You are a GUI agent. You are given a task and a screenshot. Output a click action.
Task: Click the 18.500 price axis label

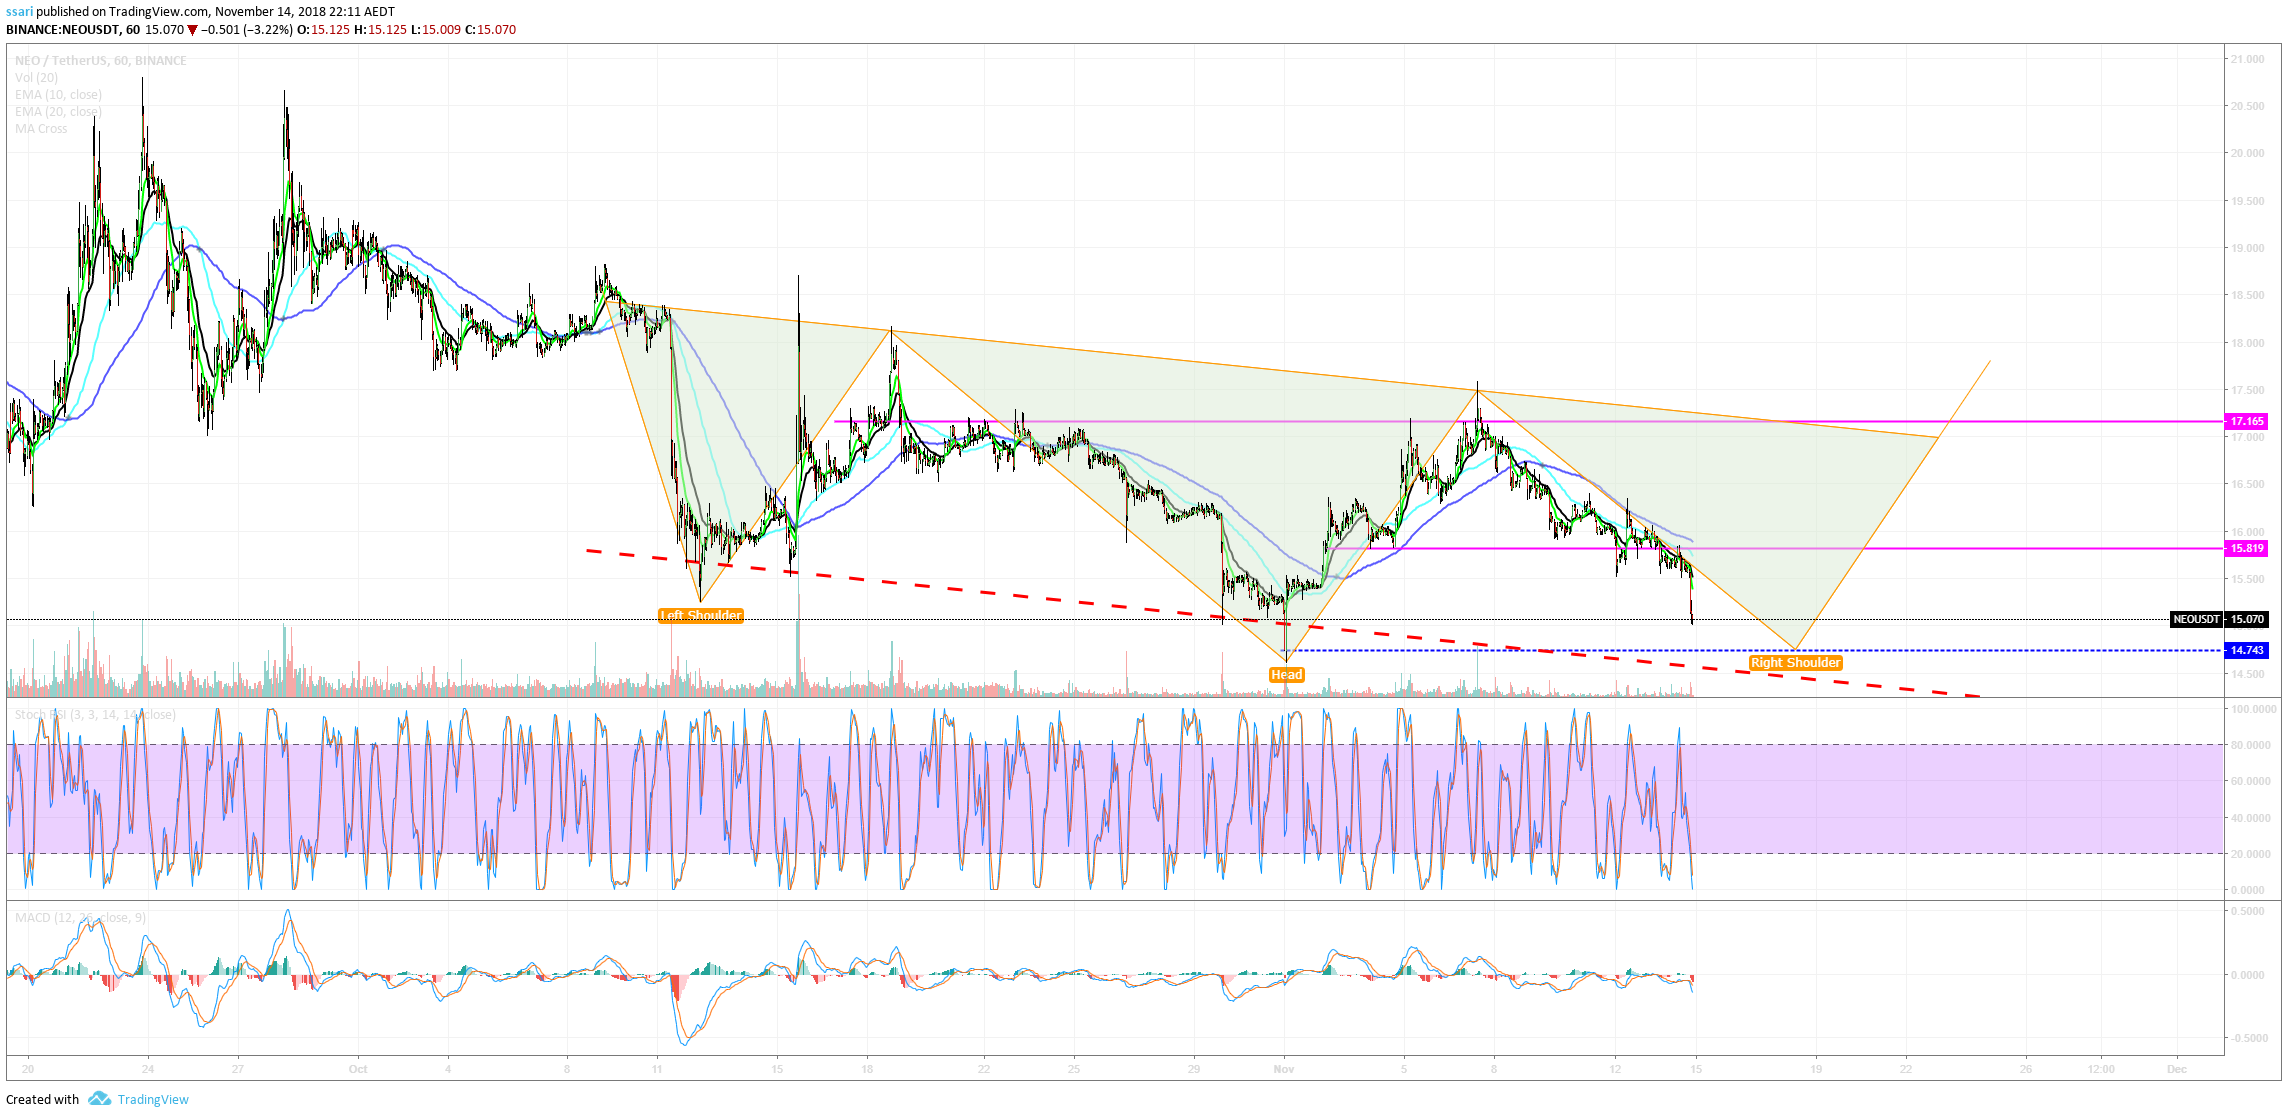point(2247,296)
